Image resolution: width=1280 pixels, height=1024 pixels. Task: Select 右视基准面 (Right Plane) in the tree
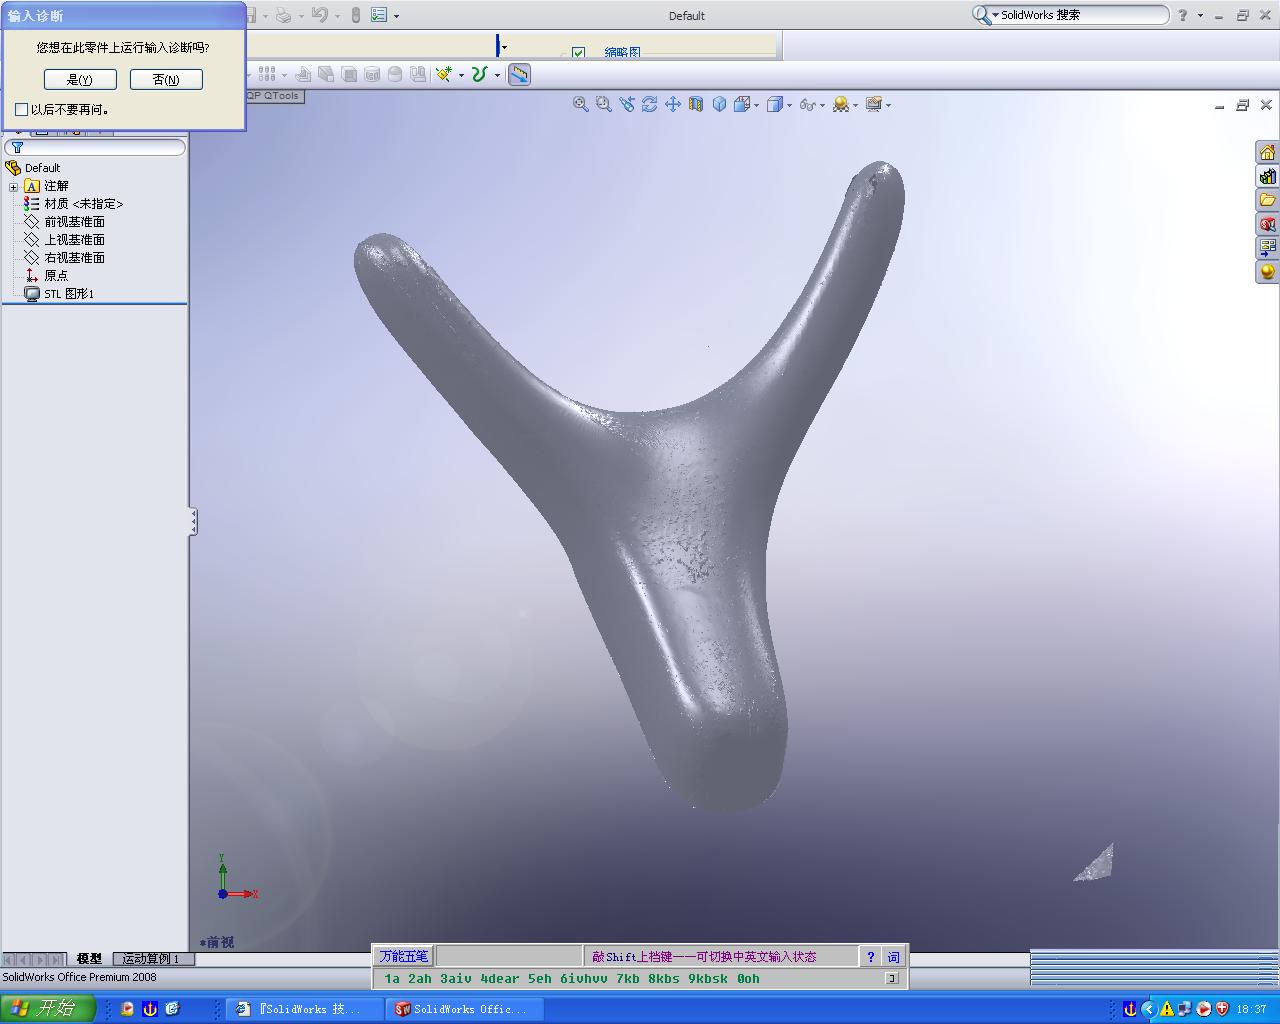(x=74, y=258)
